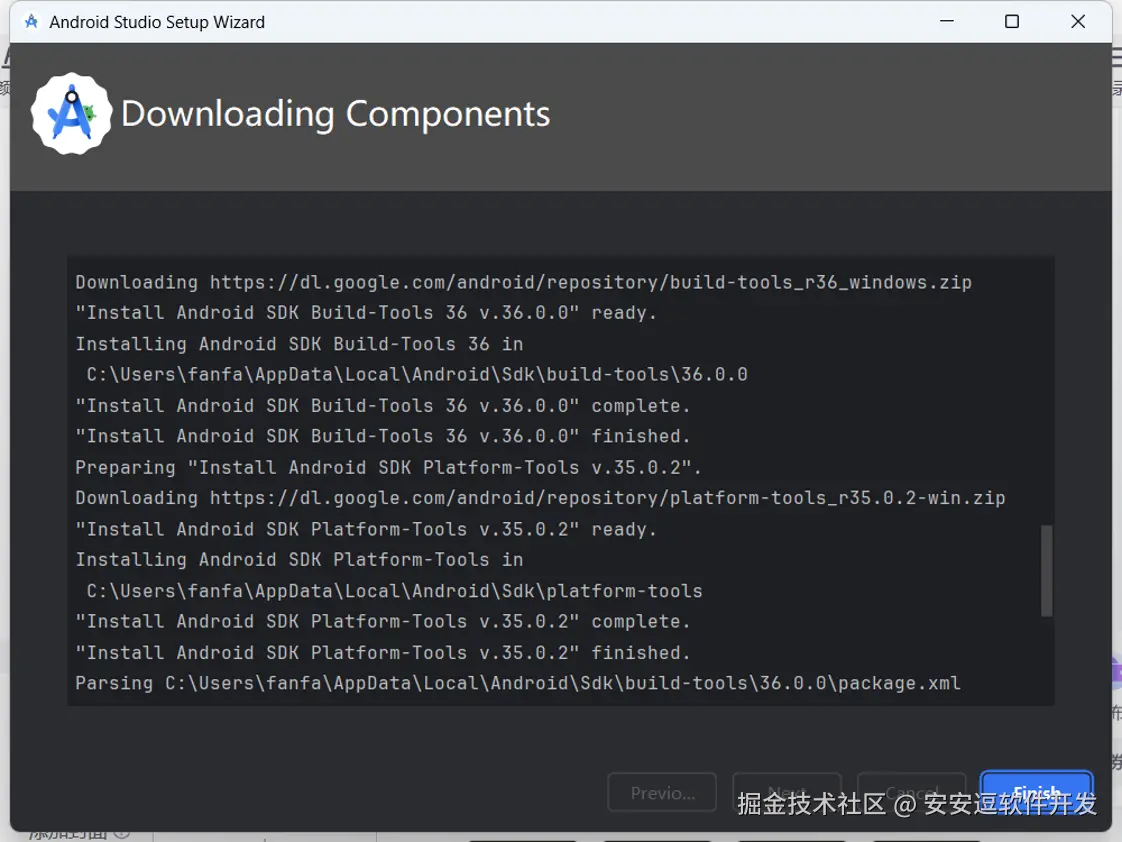This screenshot has height=842, width=1122.
Task: Click the 'Parsing ... package.xml' log line
Action: [518, 683]
